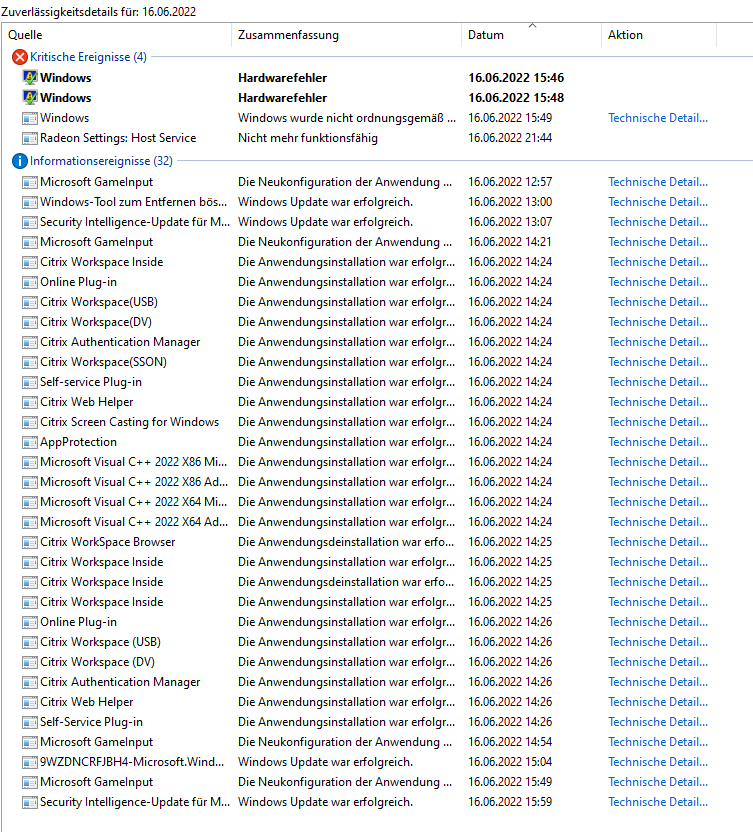Open Technische Details for Windows at 15:49
The width and height of the screenshot is (753, 832).
[658, 118]
